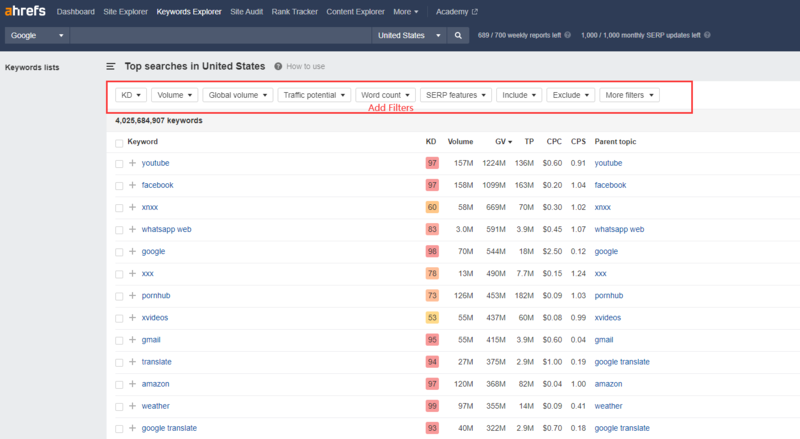Check the select-all Keyword header checkbox
The height and width of the screenshot is (439, 800).
(x=119, y=143)
